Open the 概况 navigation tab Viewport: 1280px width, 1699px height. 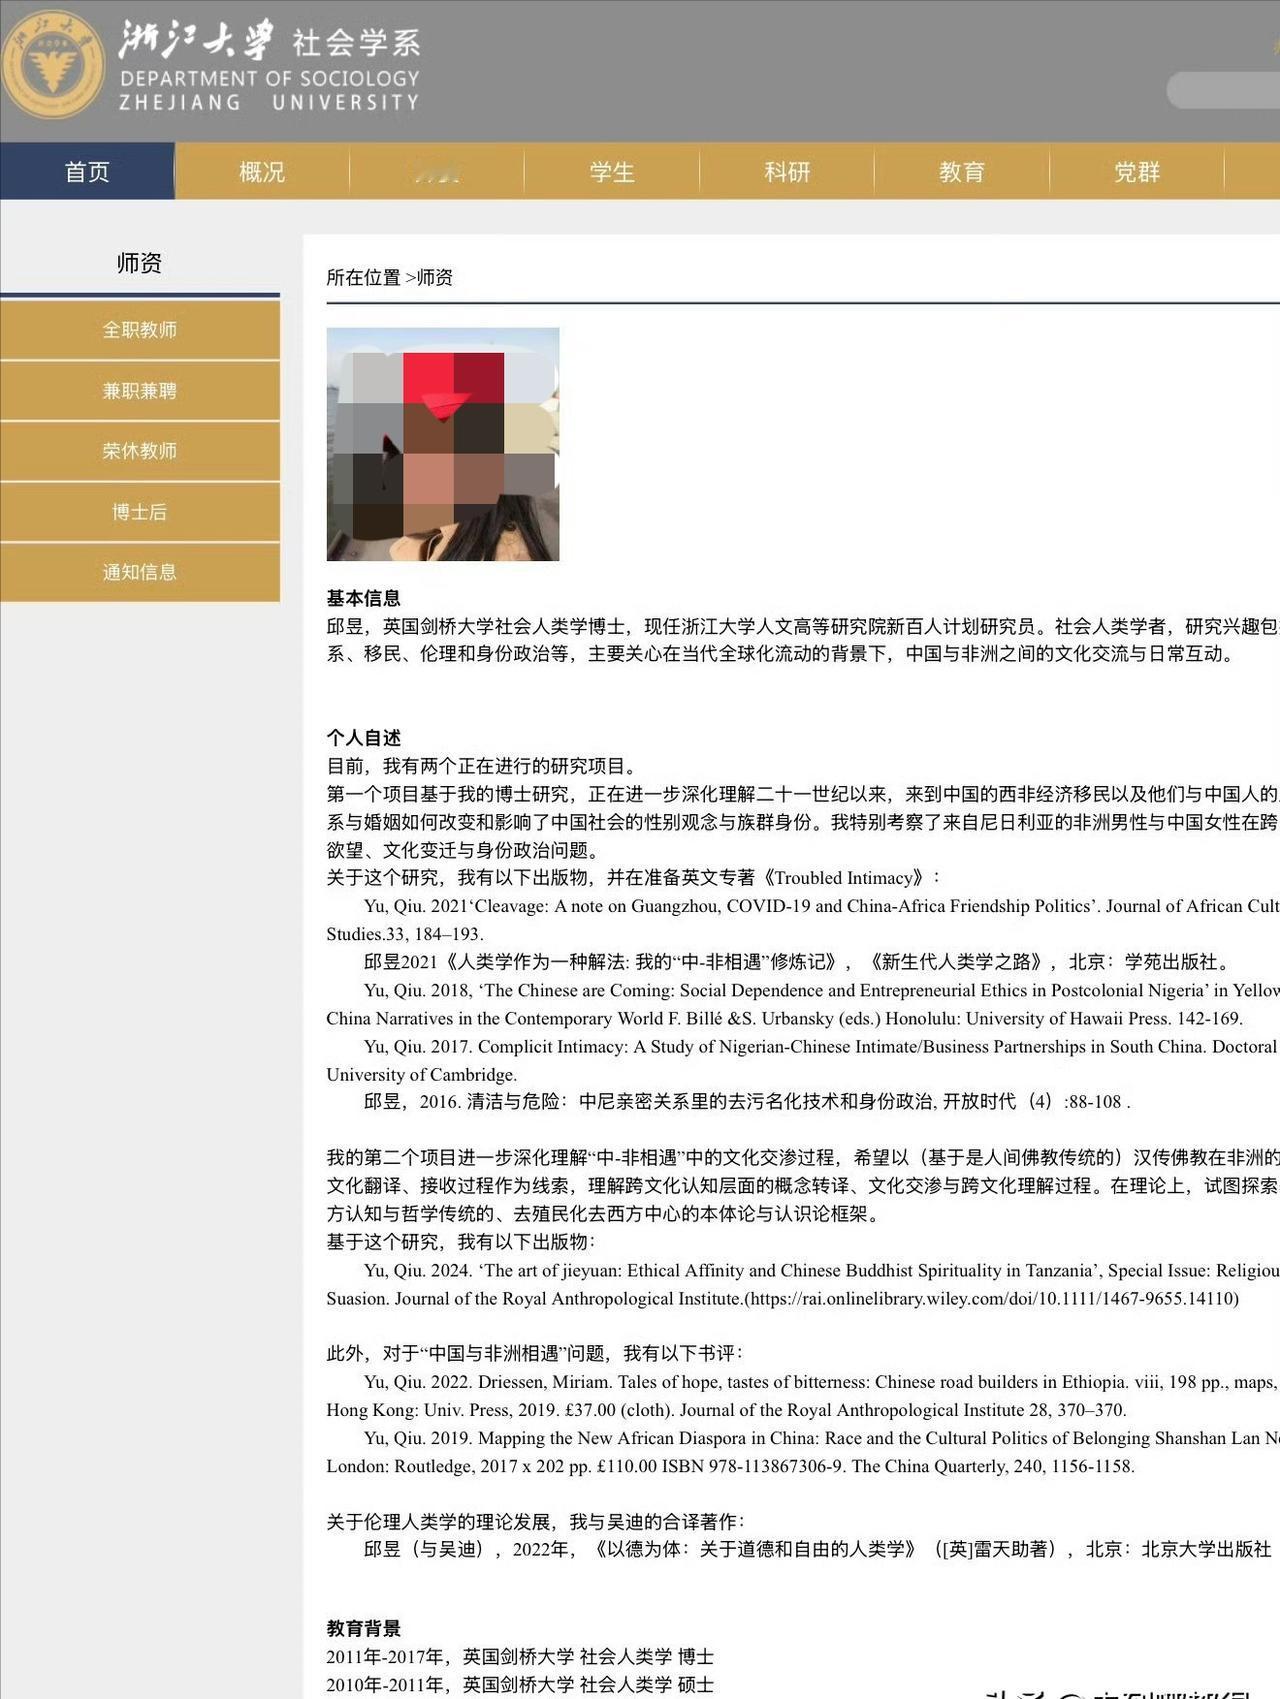(x=262, y=171)
